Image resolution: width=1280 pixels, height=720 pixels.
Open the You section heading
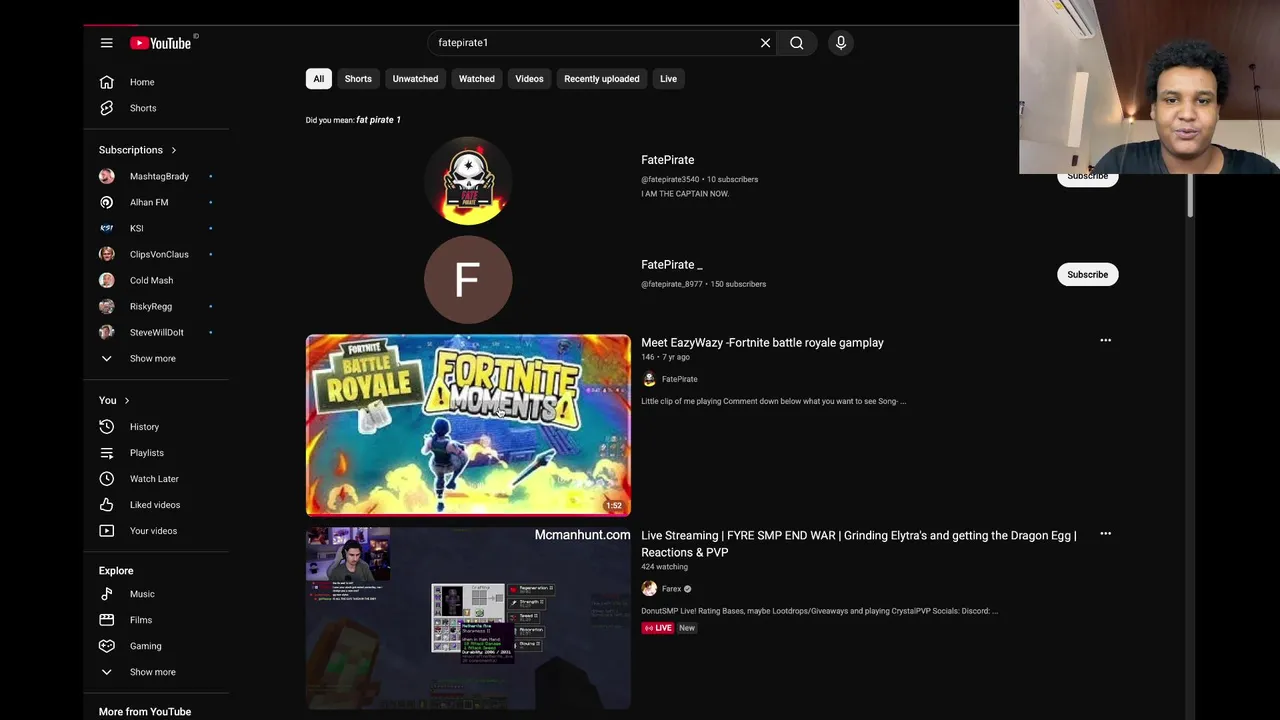(x=114, y=400)
